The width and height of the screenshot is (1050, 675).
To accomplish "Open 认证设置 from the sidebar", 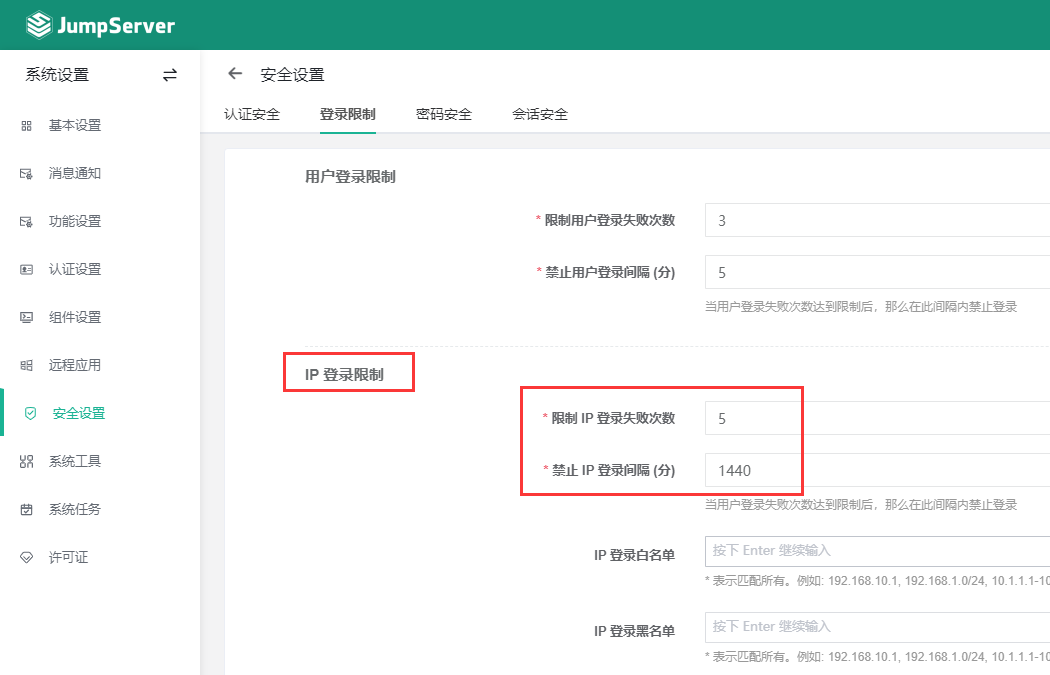I will [x=70, y=269].
